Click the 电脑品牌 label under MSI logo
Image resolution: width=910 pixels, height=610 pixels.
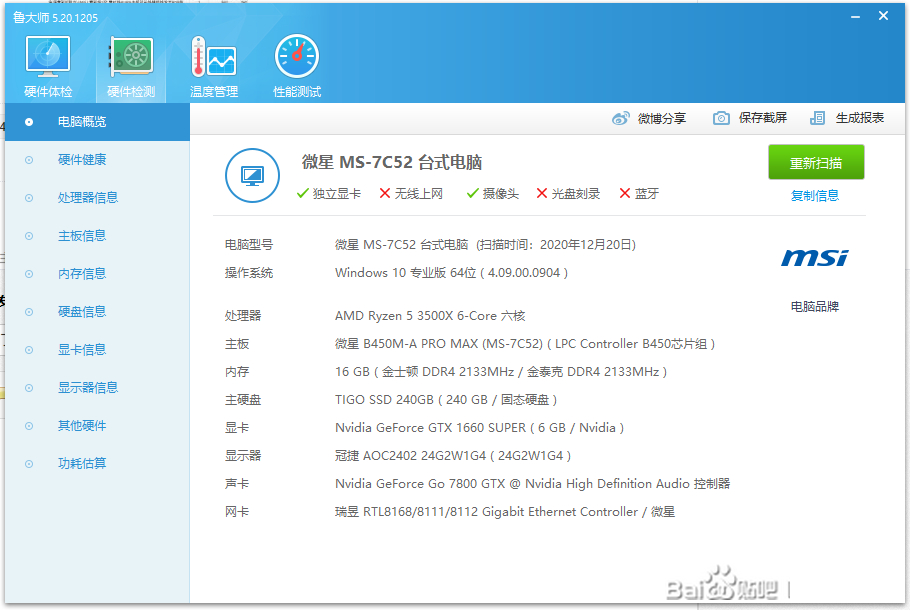pos(815,306)
